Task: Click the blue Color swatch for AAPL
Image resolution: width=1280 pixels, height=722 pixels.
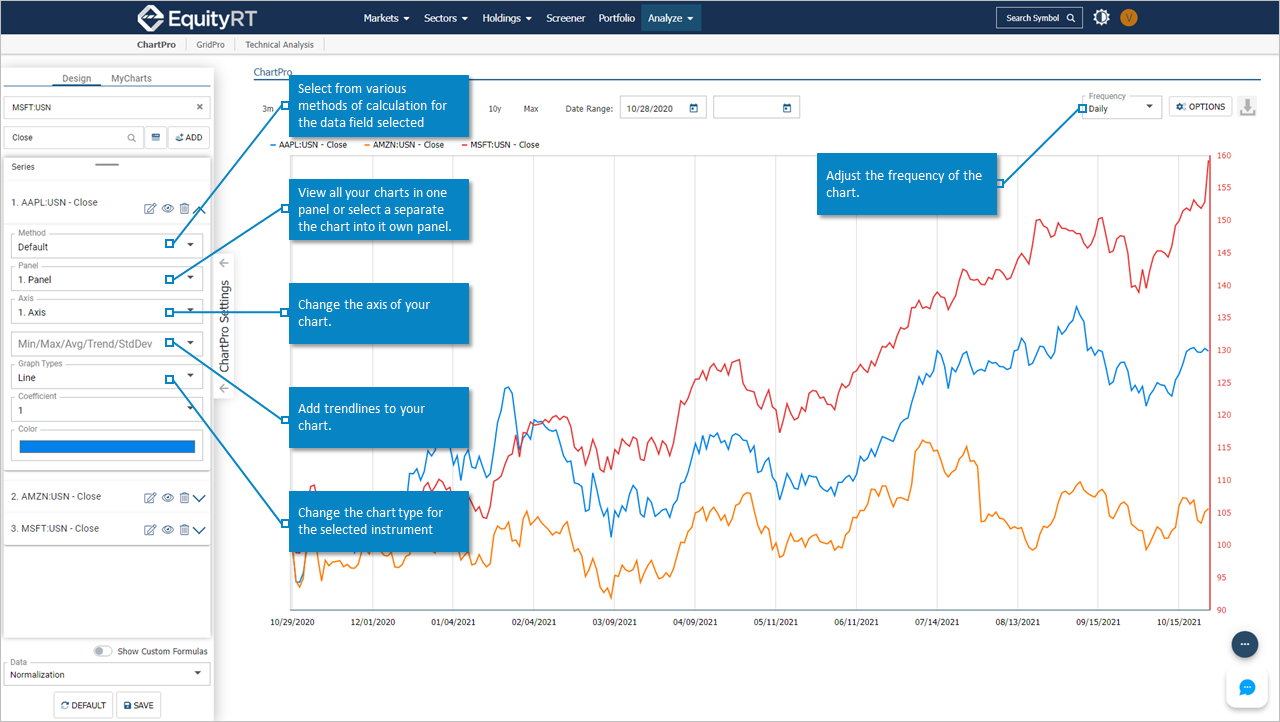Action: tap(107, 447)
